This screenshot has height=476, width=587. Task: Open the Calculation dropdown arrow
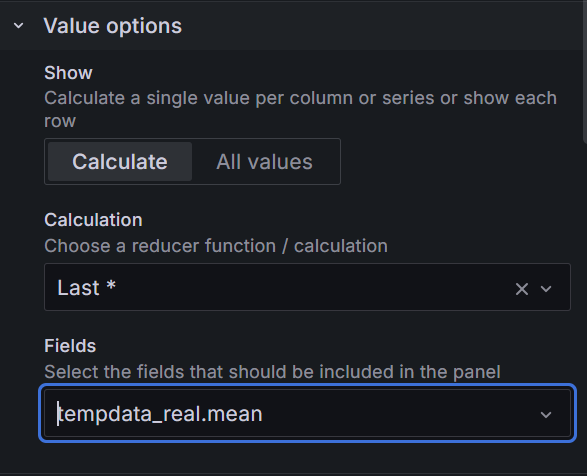coord(546,289)
